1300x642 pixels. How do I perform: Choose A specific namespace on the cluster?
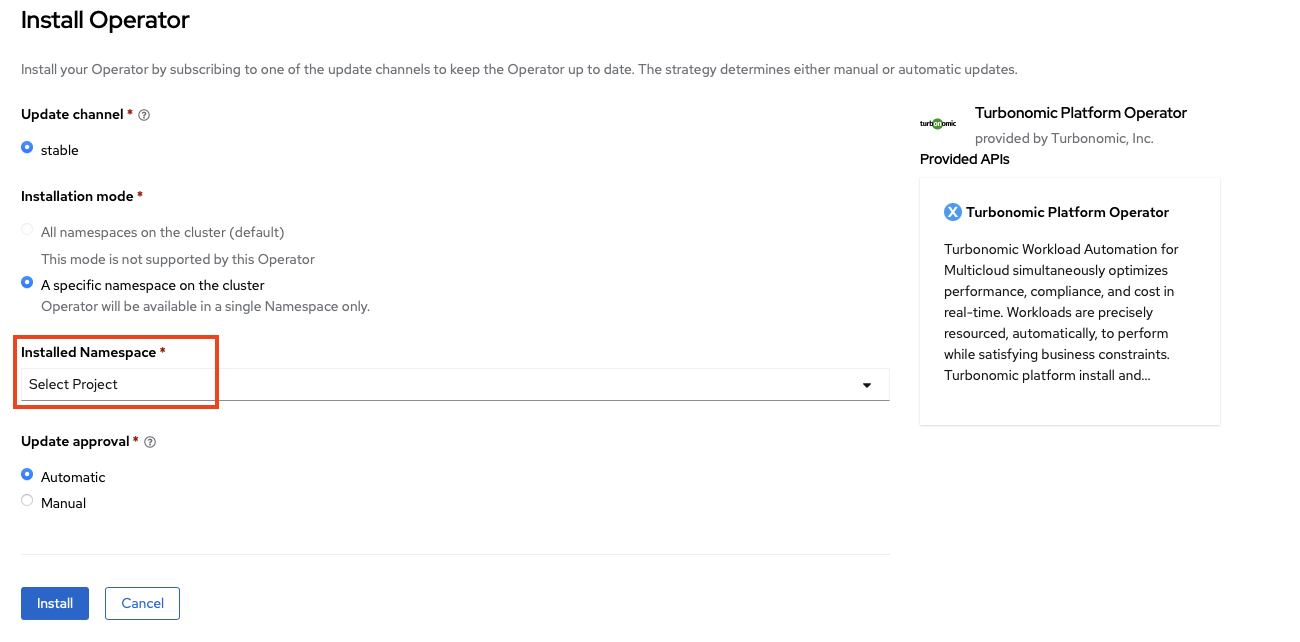coord(27,283)
